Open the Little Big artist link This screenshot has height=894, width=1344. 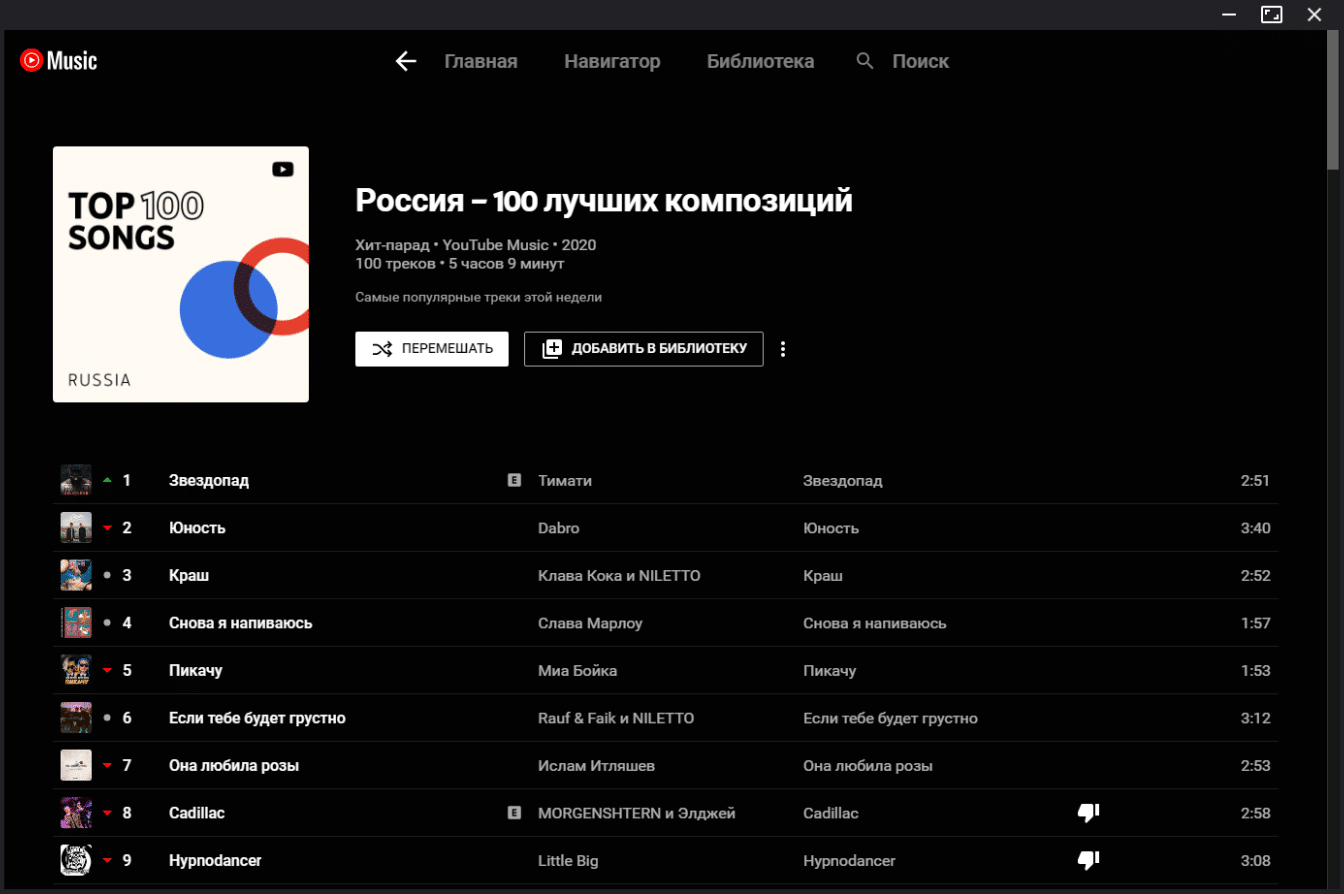pos(568,861)
